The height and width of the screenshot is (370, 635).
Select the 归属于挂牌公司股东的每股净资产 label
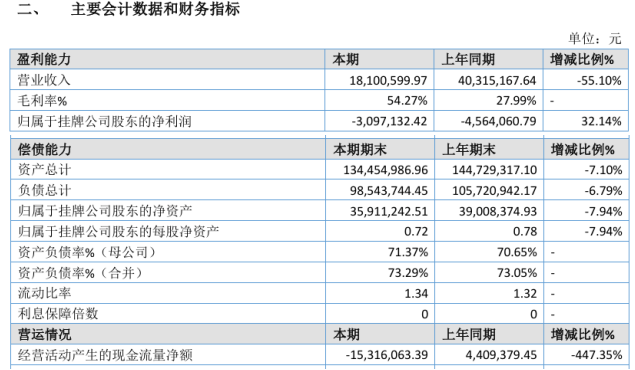[x=118, y=232]
